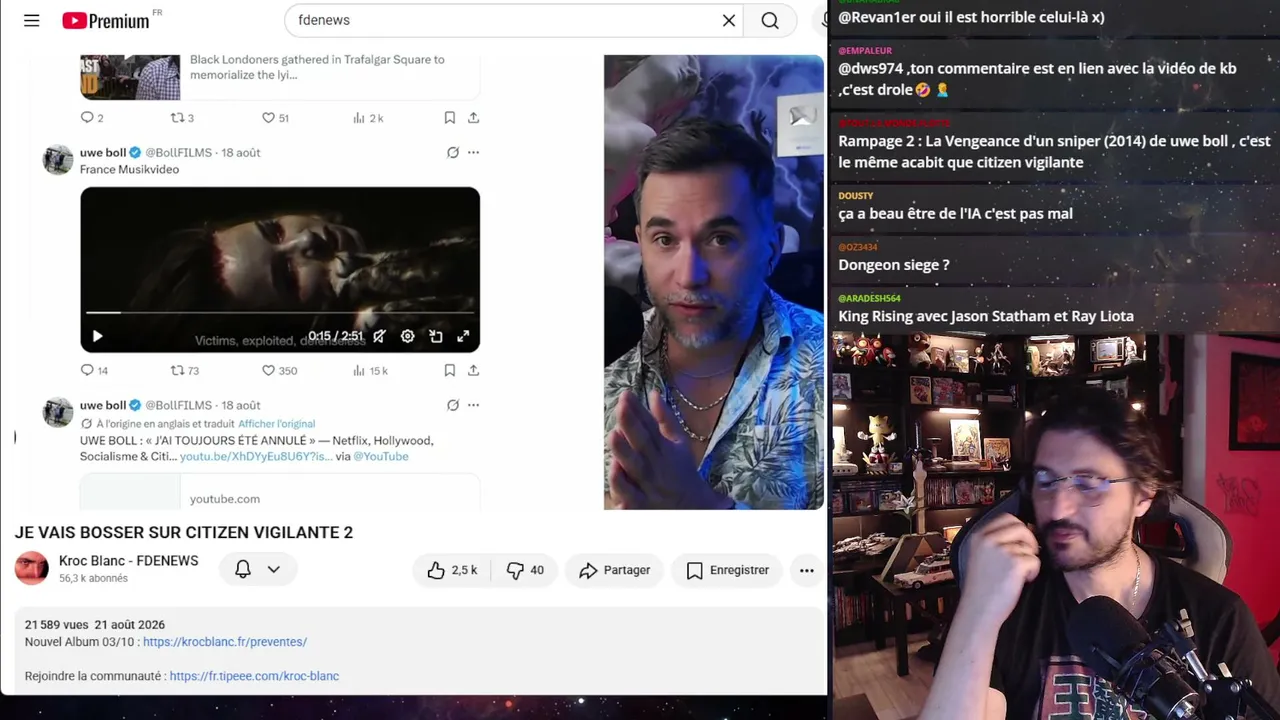View analytics of the tweet with 2 k views

pos(368,118)
